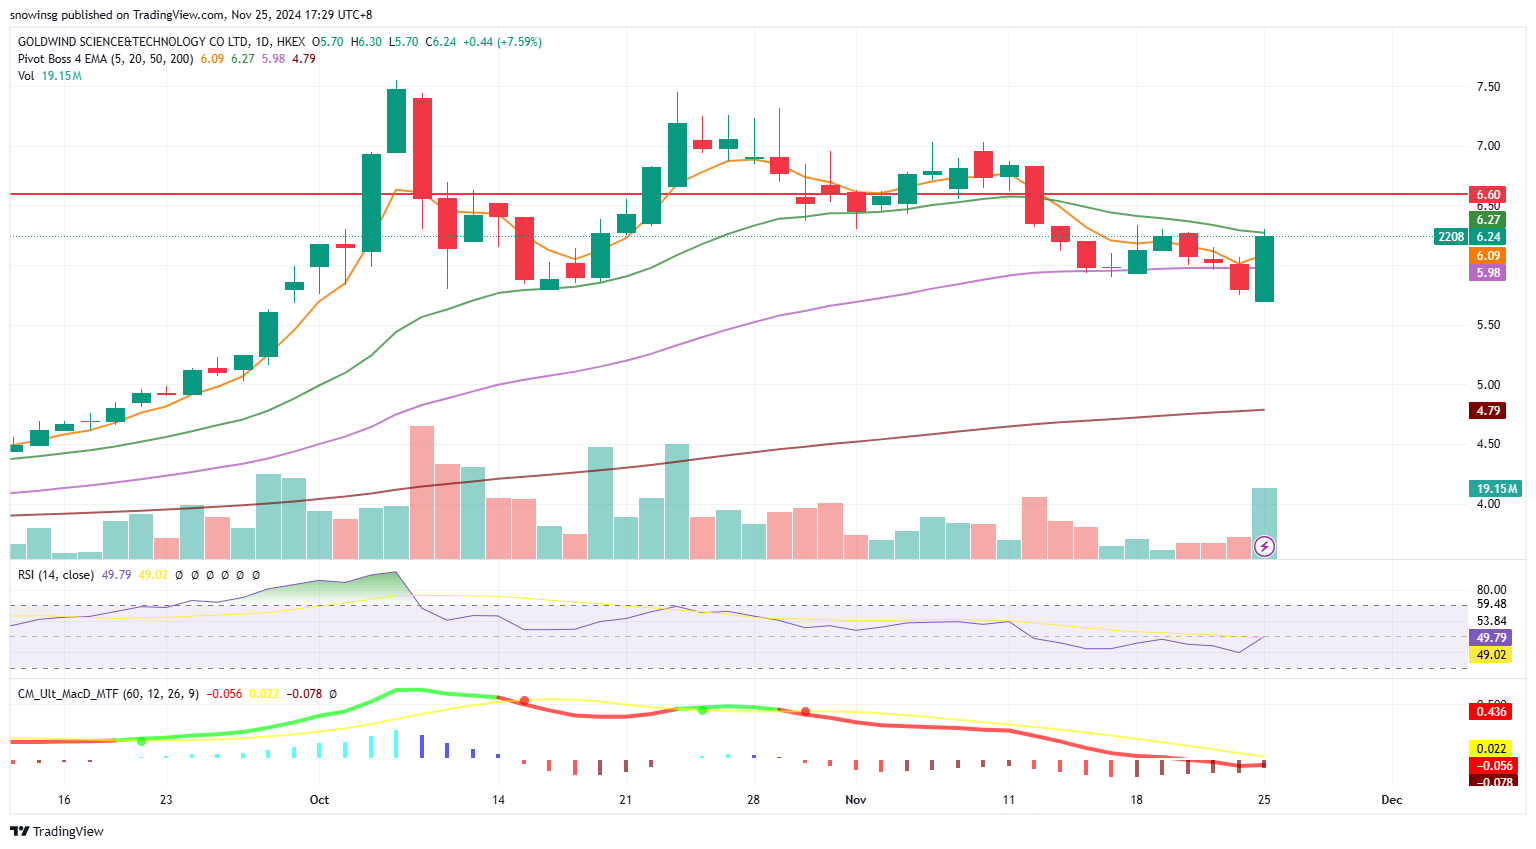Click the latest teal volume bar with lightning icon
Image resolution: width=1536 pixels, height=849 pixels.
pos(1264,523)
